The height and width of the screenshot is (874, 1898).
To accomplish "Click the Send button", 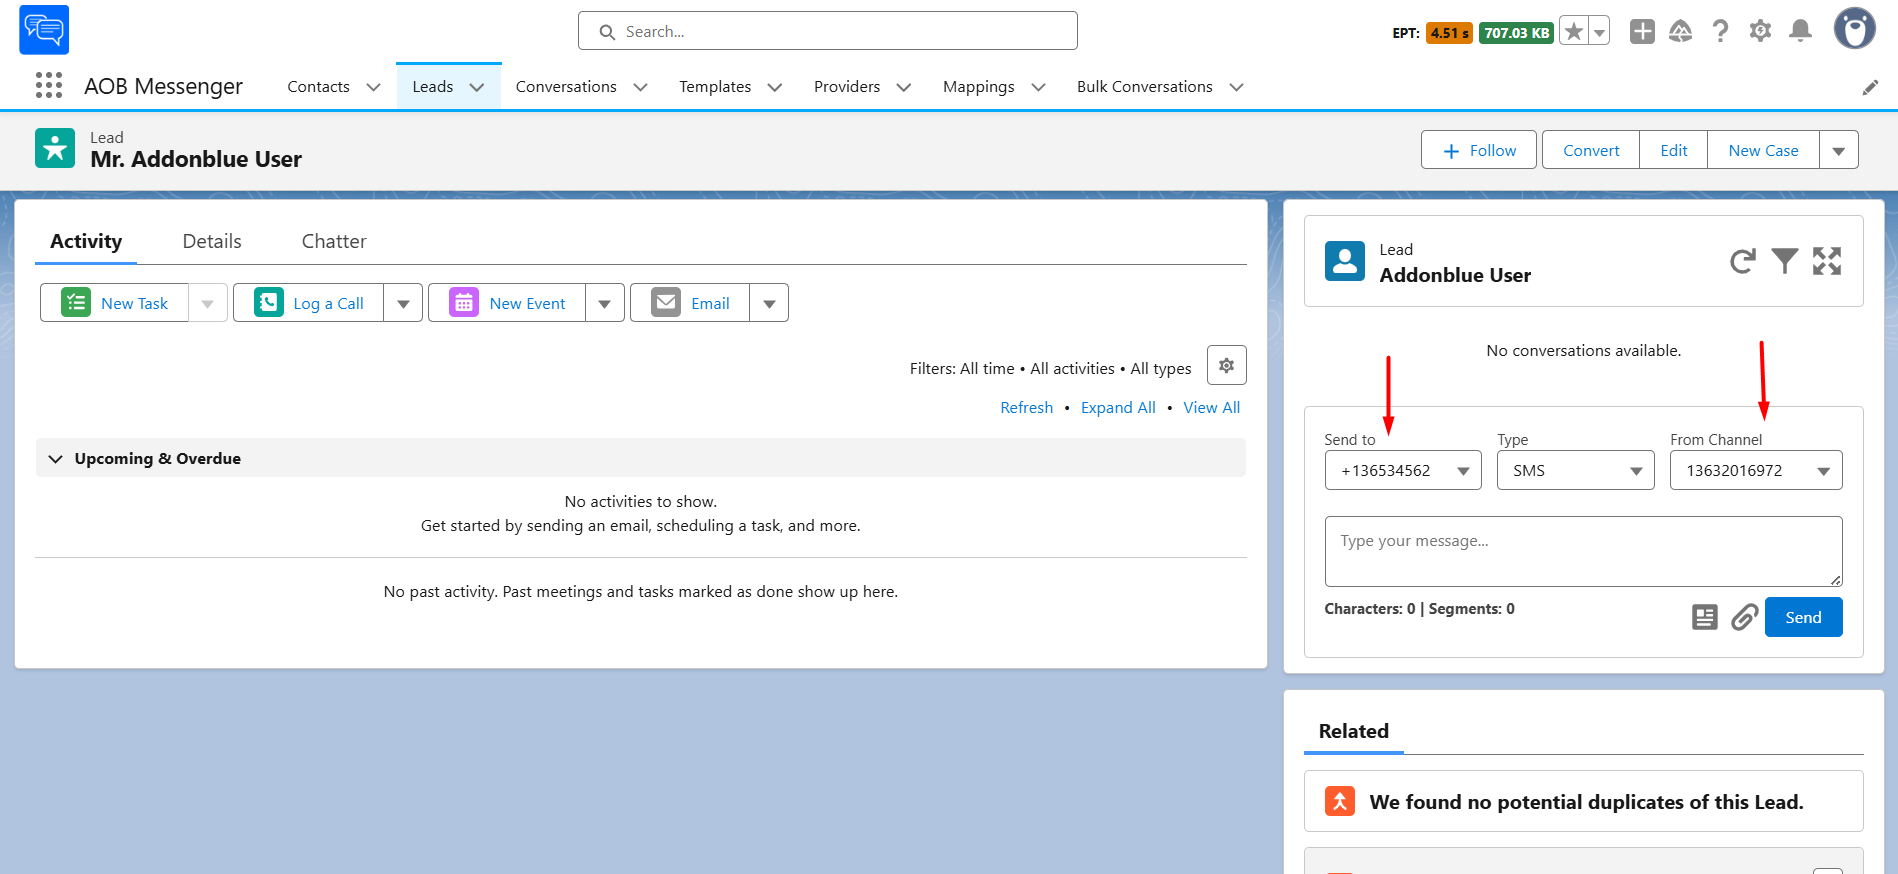I will pos(1804,617).
